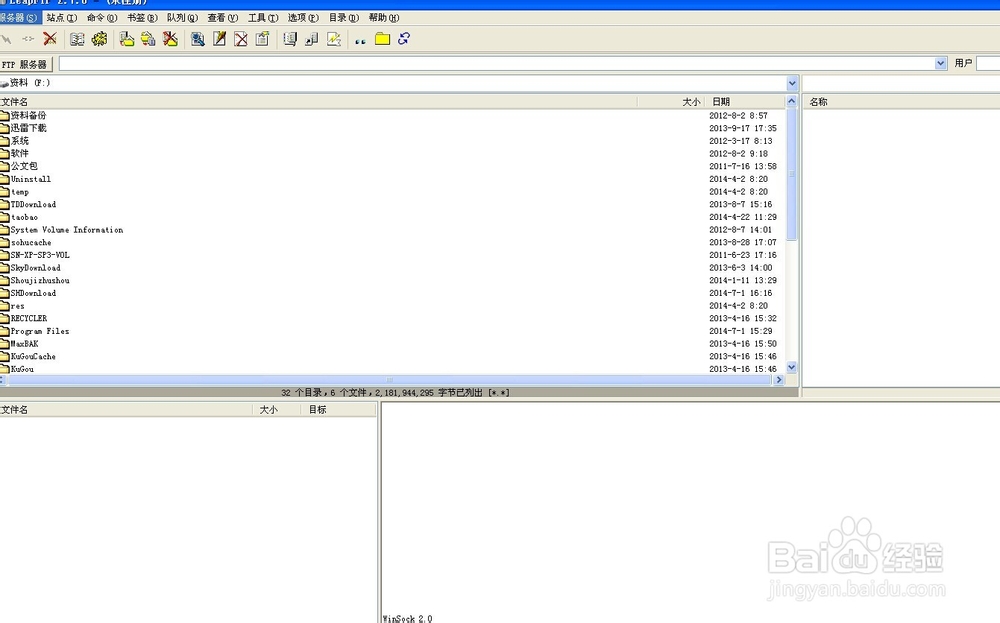Open the 查看 menu
1000x623 pixels.
pyautogui.click(x=223, y=18)
